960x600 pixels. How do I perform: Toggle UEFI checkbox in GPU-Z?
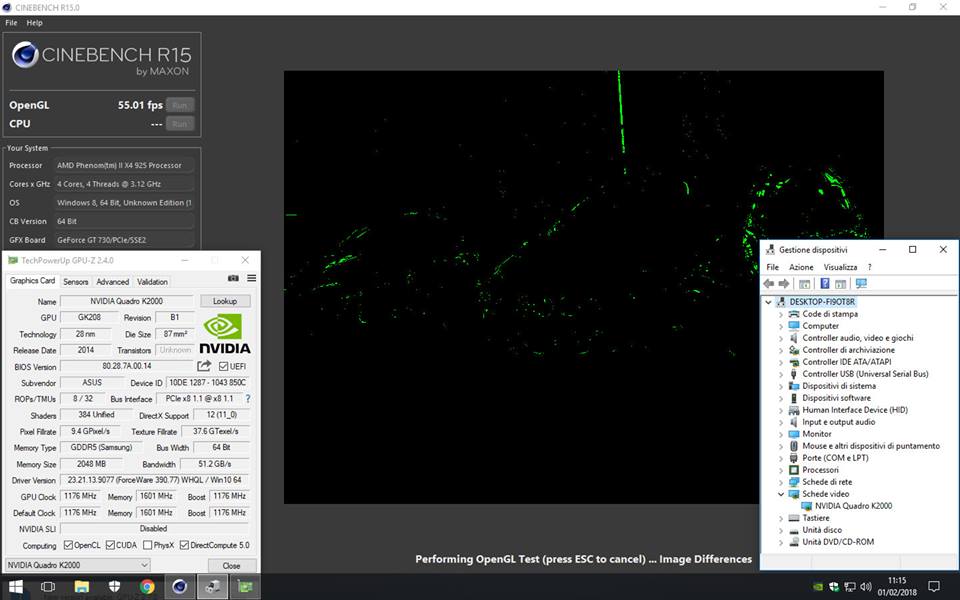pos(223,366)
